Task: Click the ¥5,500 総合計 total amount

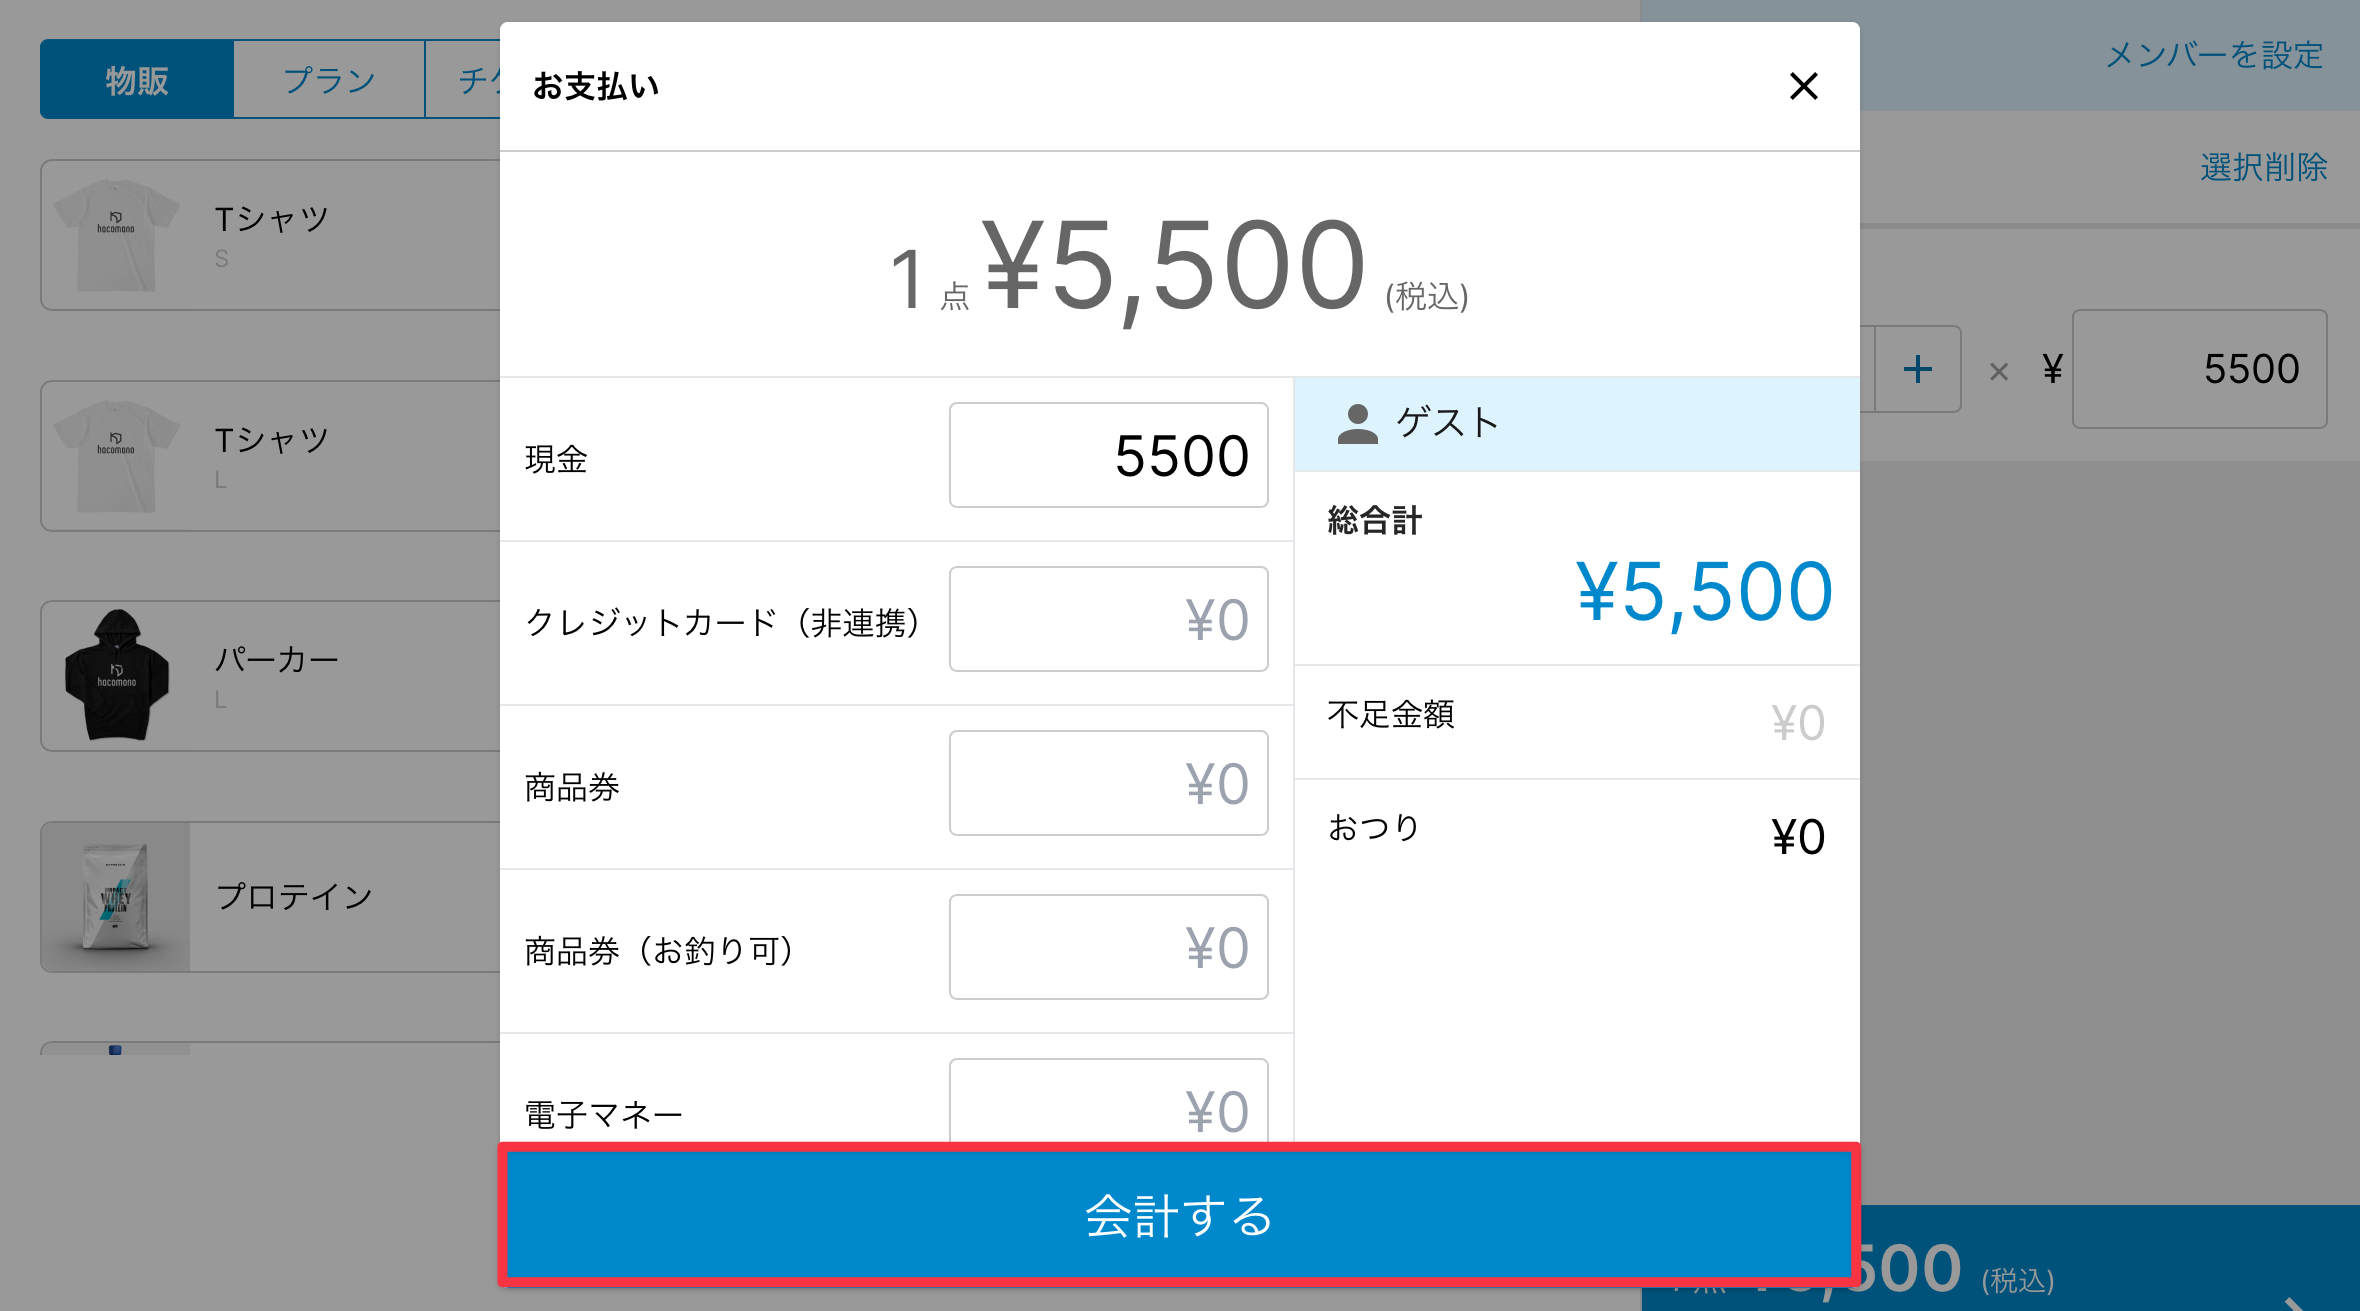Action: (x=1704, y=592)
